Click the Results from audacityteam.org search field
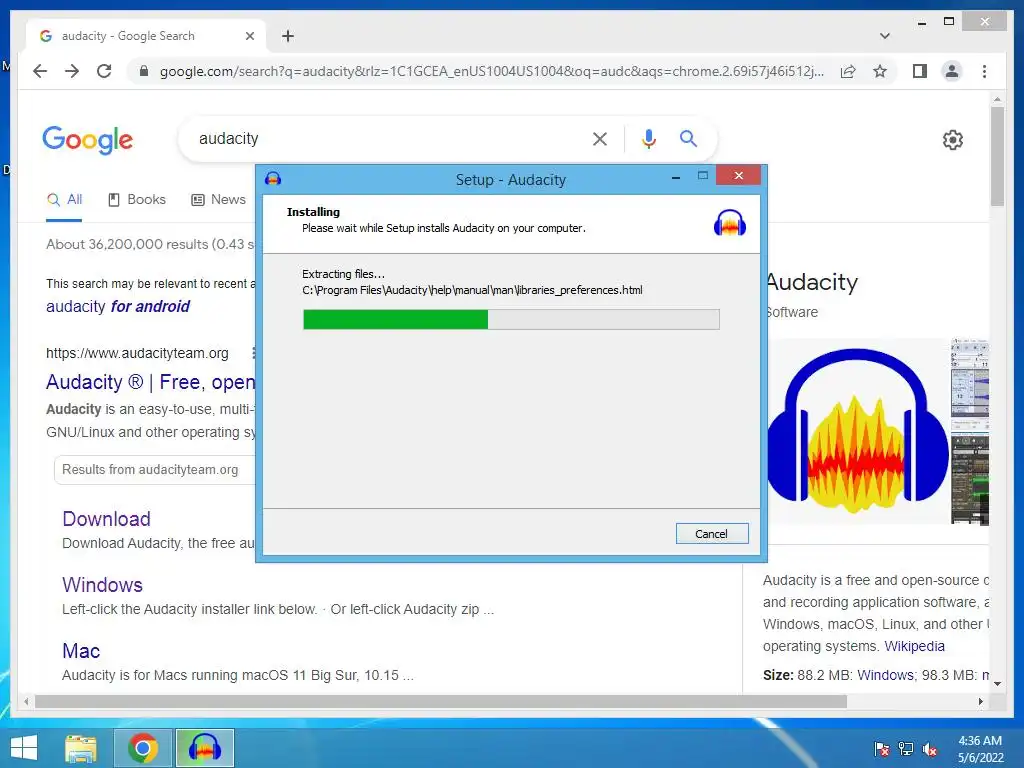The image size is (1024, 768). coord(155,470)
